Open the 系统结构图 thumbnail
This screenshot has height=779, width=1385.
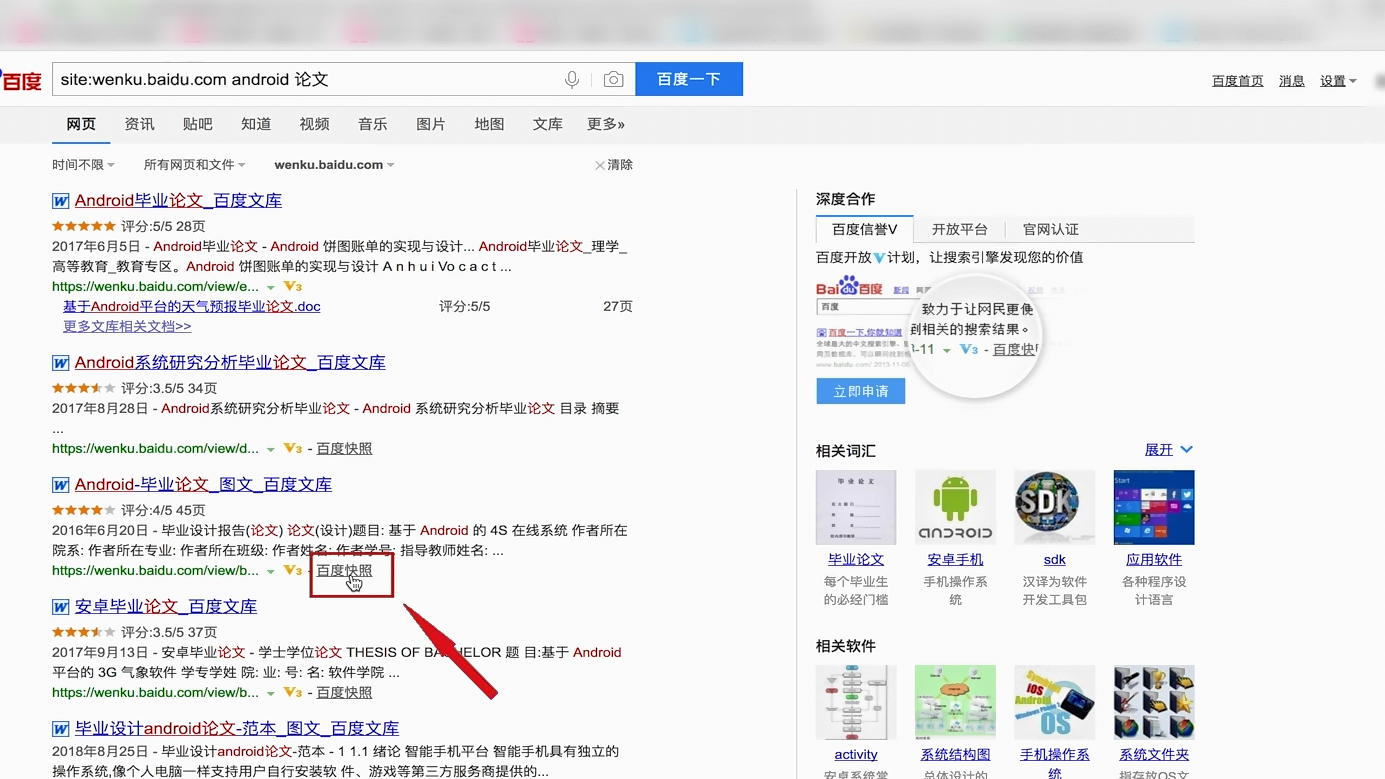pyautogui.click(x=955, y=702)
